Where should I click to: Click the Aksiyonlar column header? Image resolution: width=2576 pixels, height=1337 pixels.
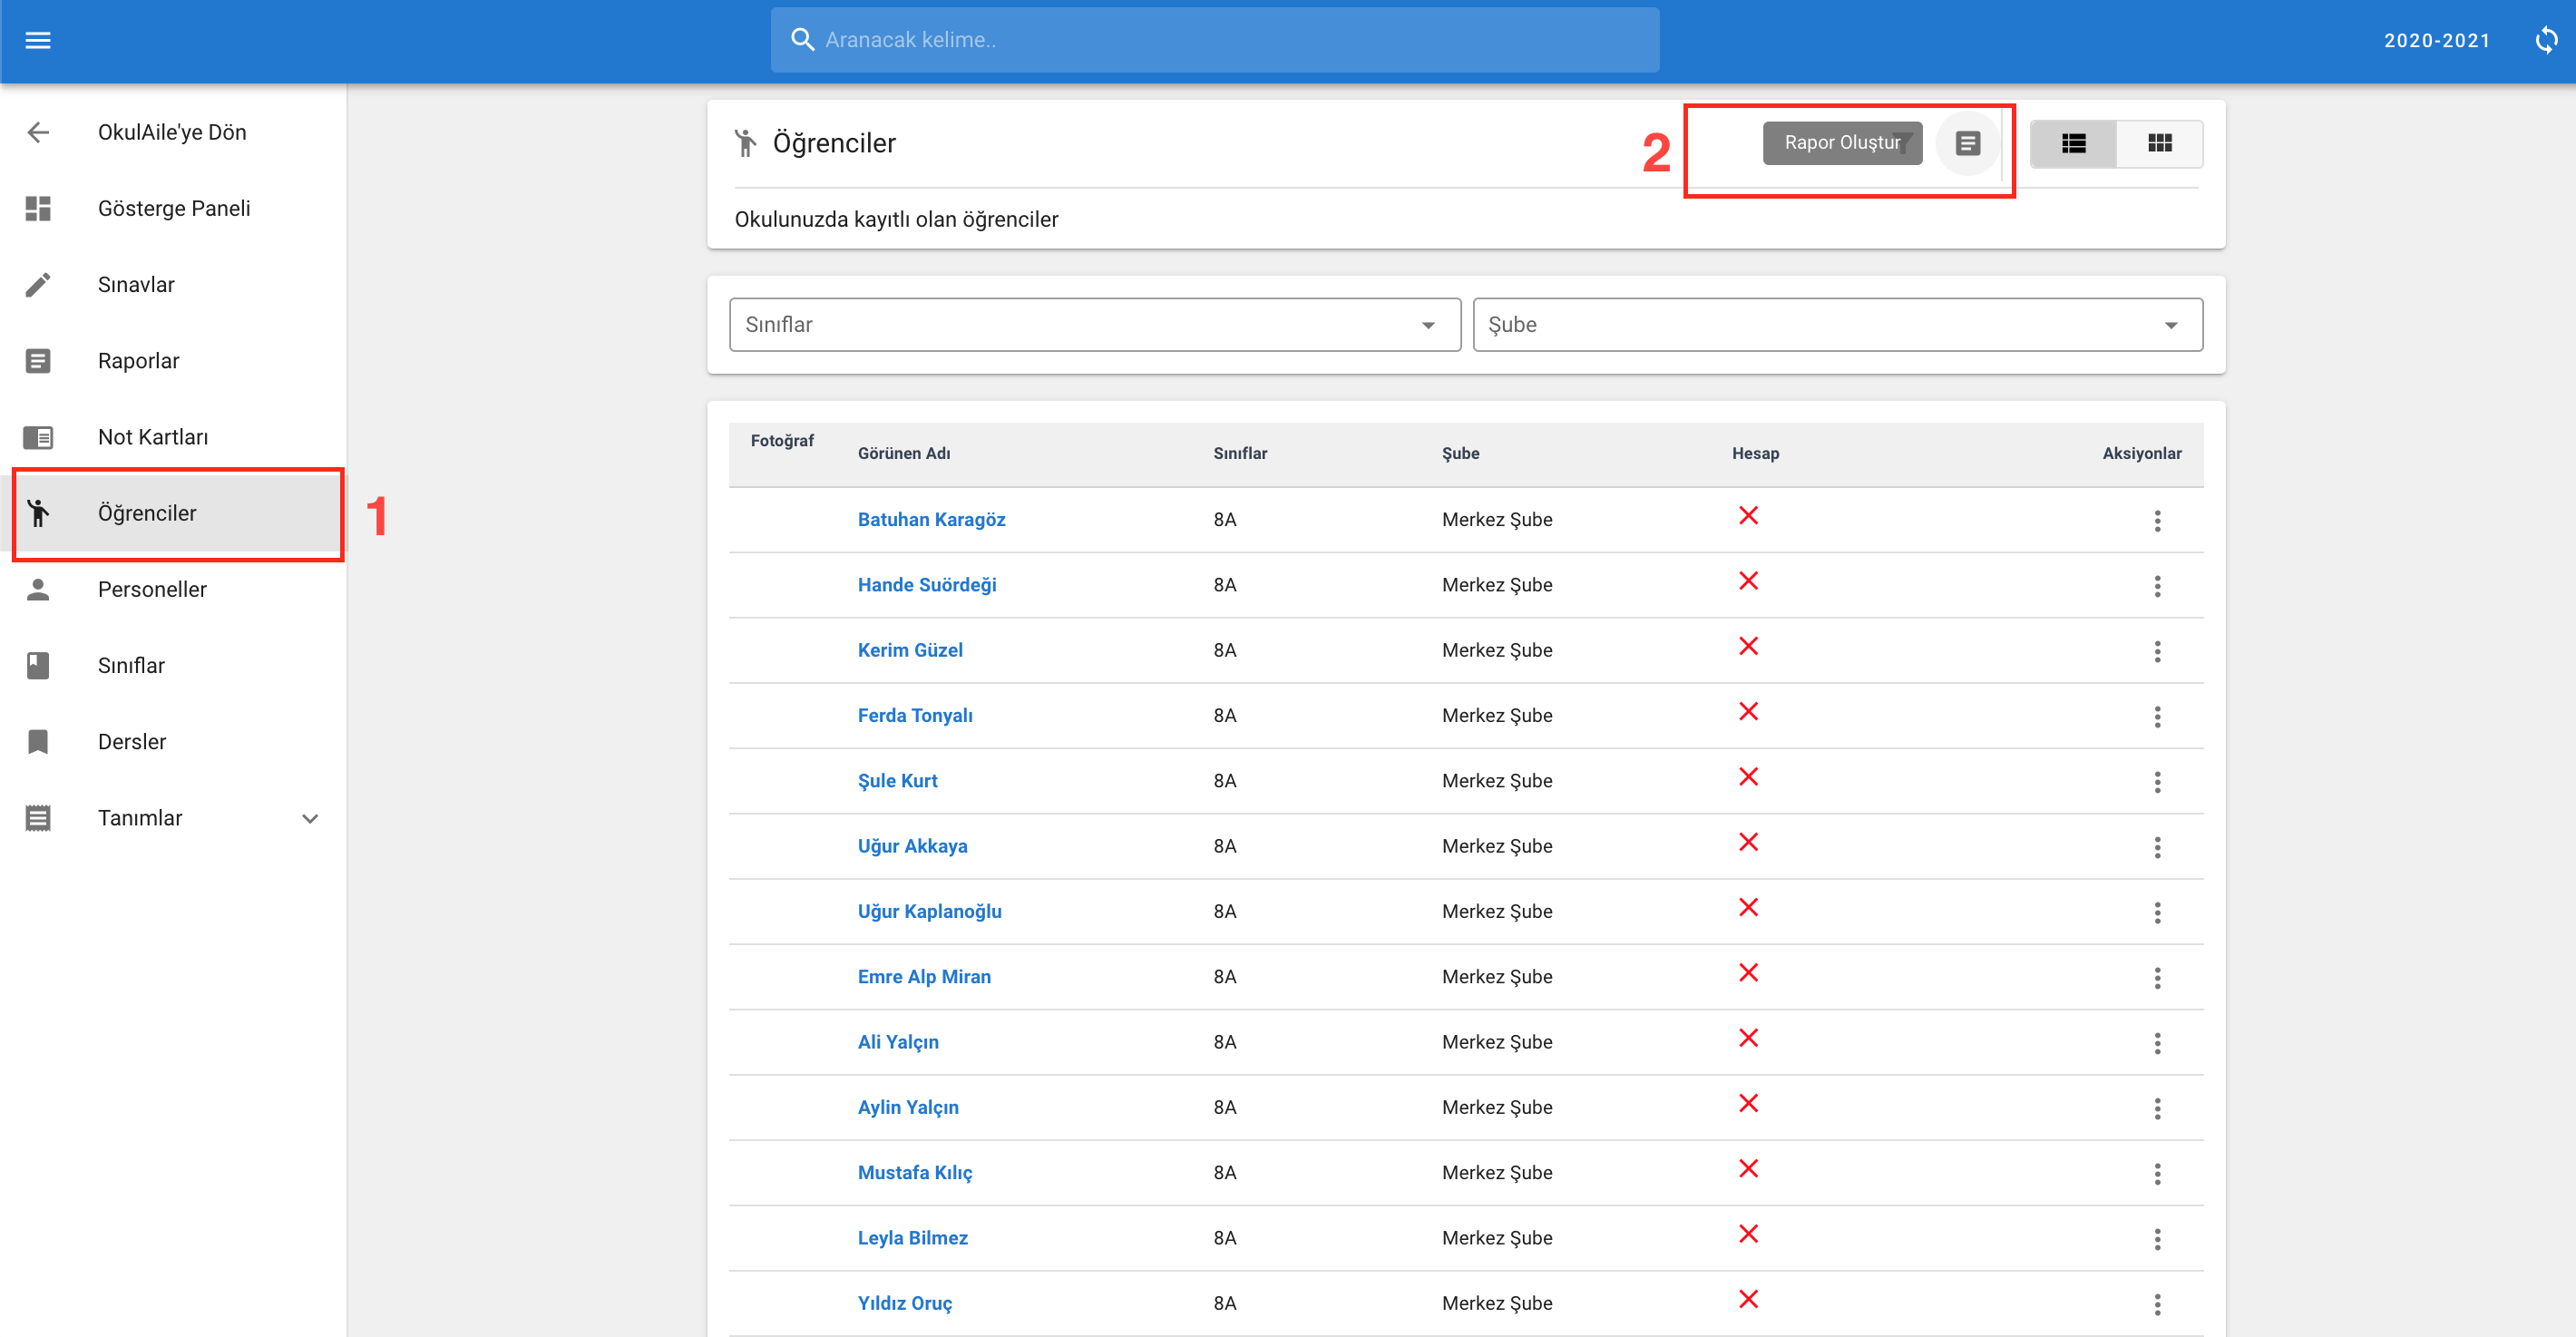click(x=2141, y=454)
